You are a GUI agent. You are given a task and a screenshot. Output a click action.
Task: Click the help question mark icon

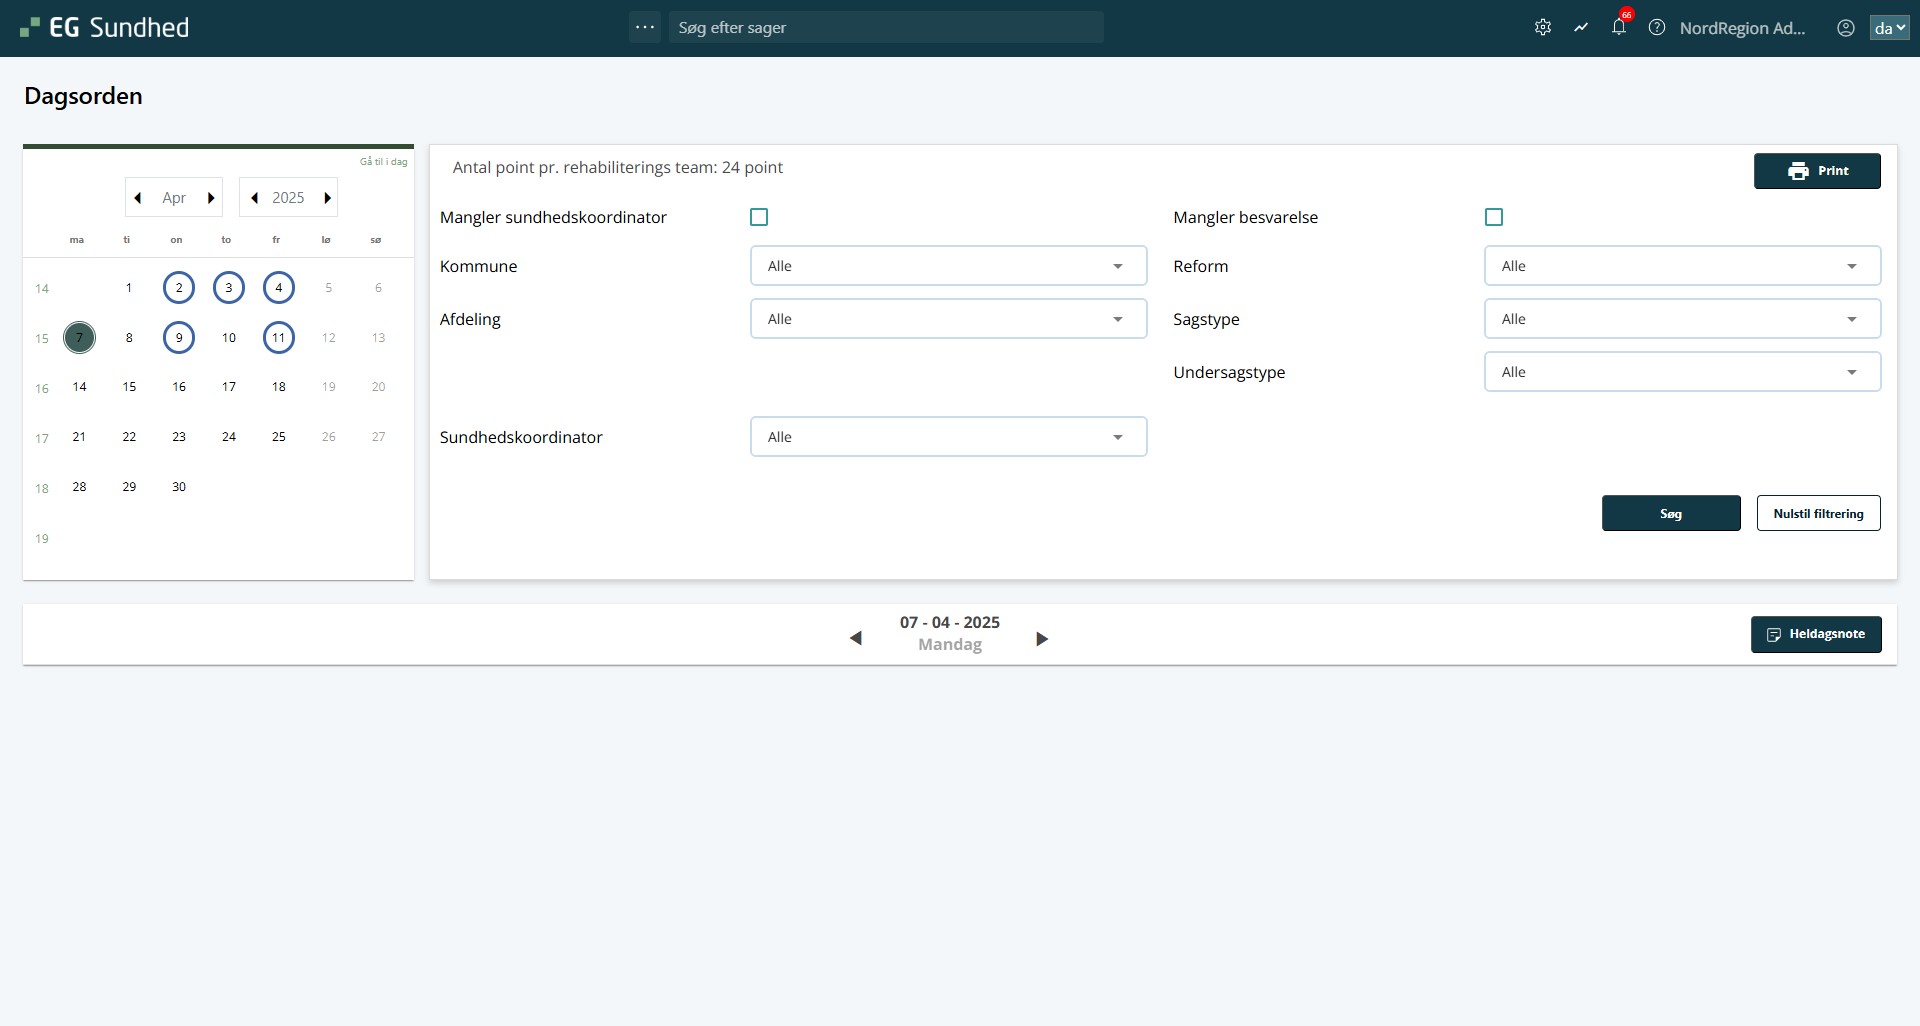coord(1657,28)
